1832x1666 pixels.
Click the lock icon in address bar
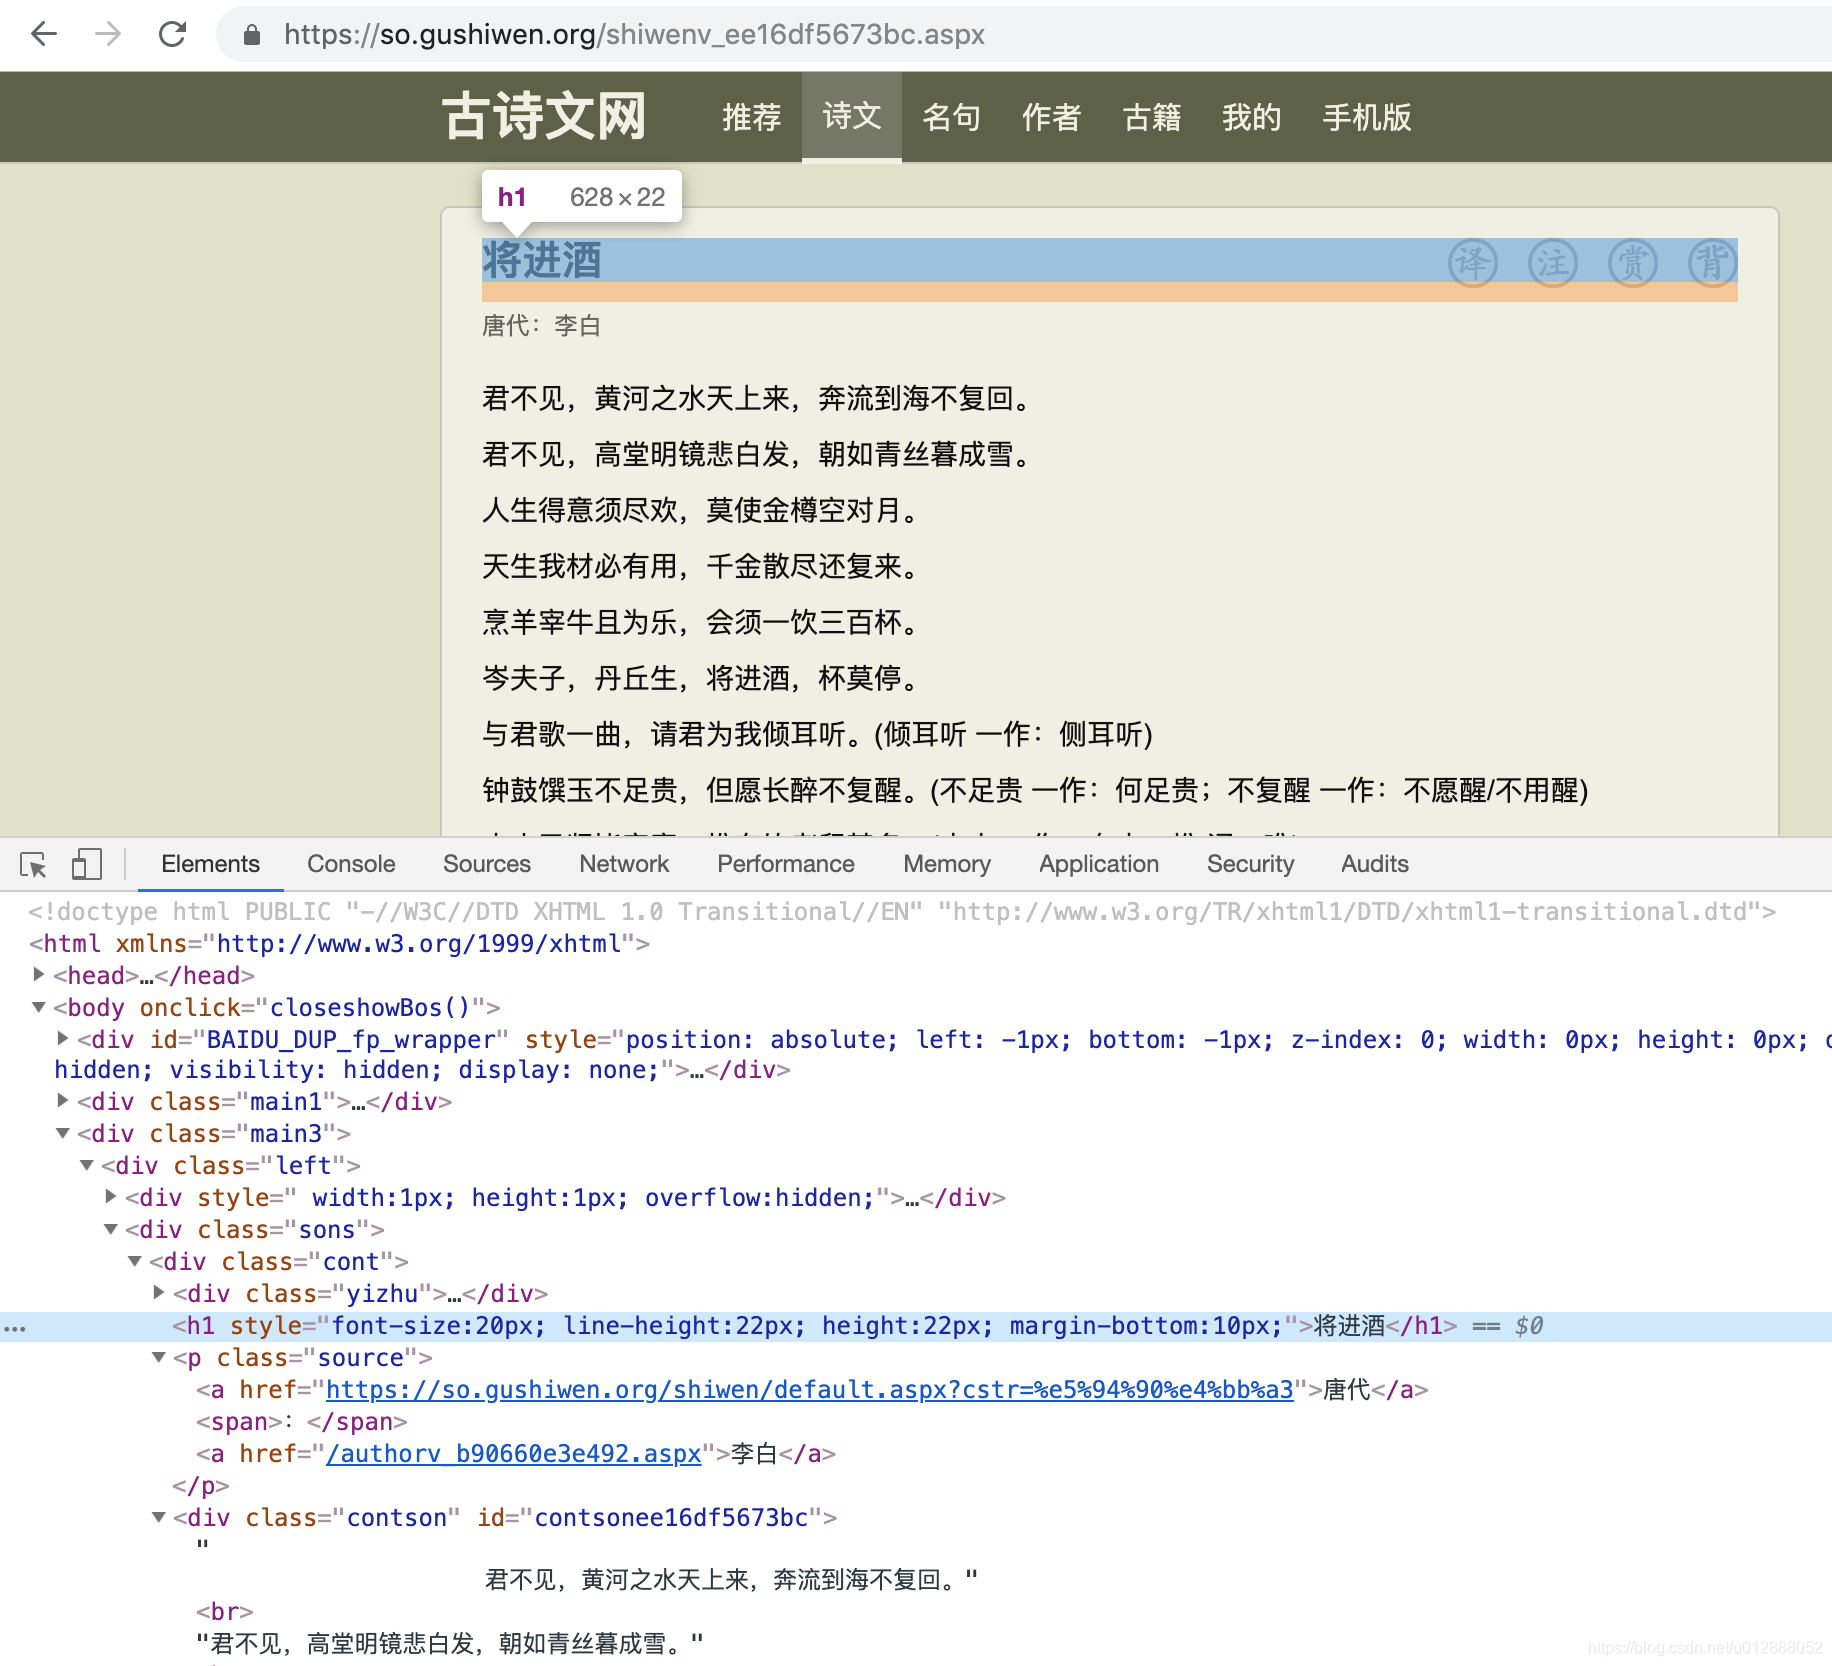pyautogui.click(x=252, y=35)
